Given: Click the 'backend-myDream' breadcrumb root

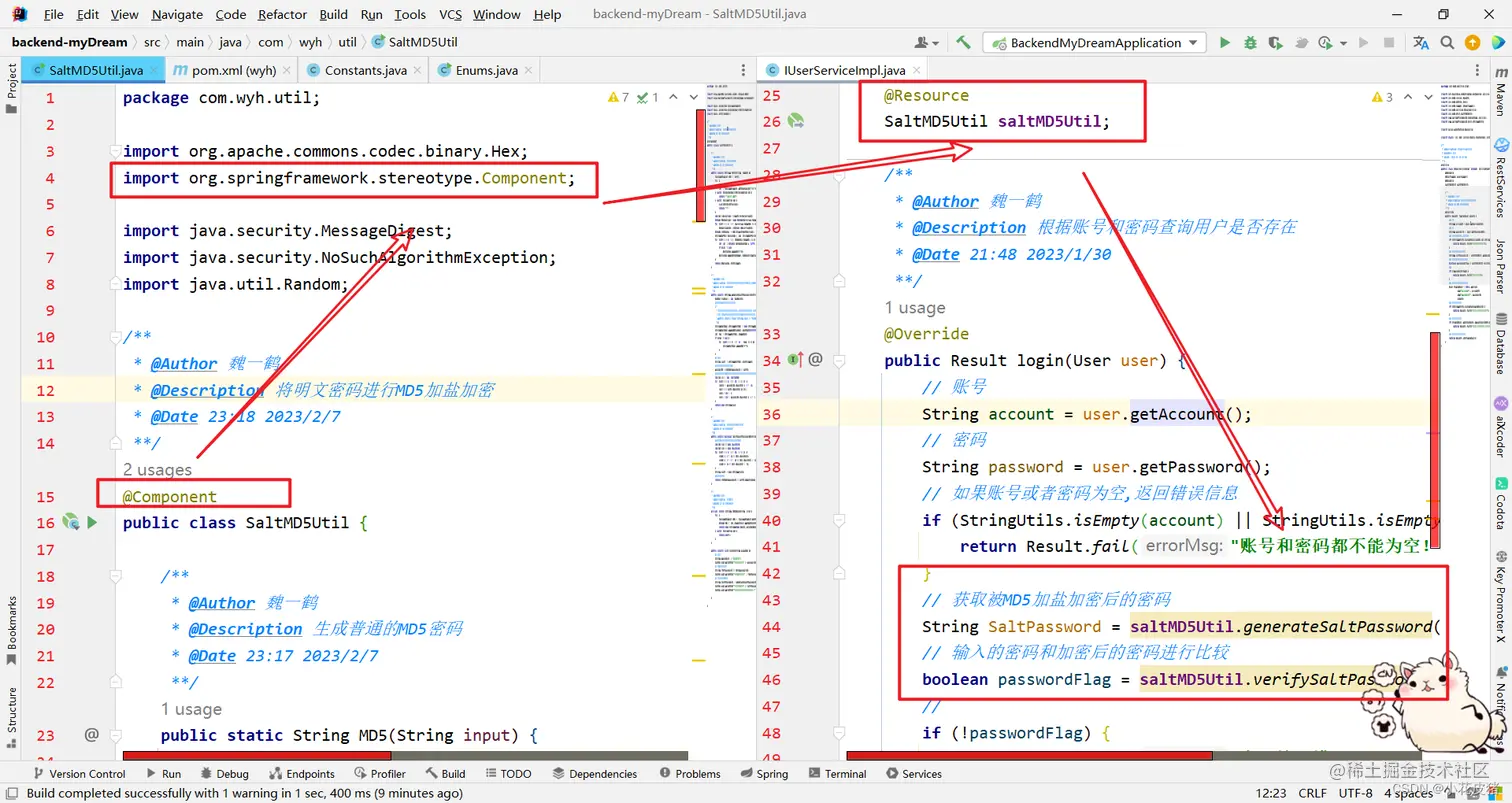Looking at the screenshot, I should (69, 42).
